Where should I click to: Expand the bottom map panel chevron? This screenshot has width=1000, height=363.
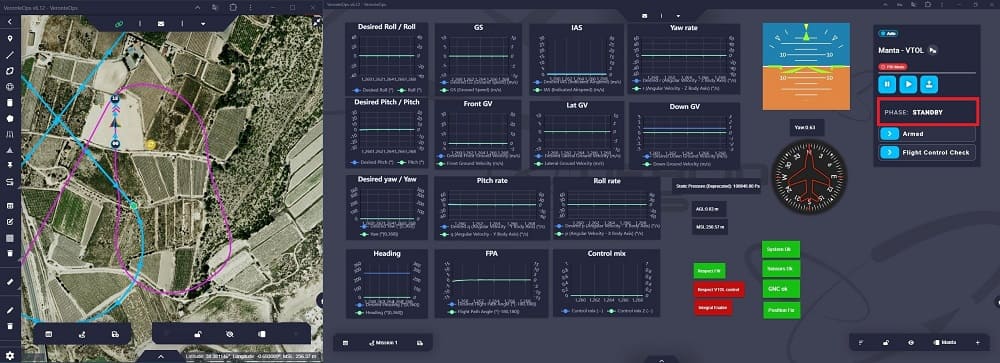pyautogui.click(x=161, y=357)
